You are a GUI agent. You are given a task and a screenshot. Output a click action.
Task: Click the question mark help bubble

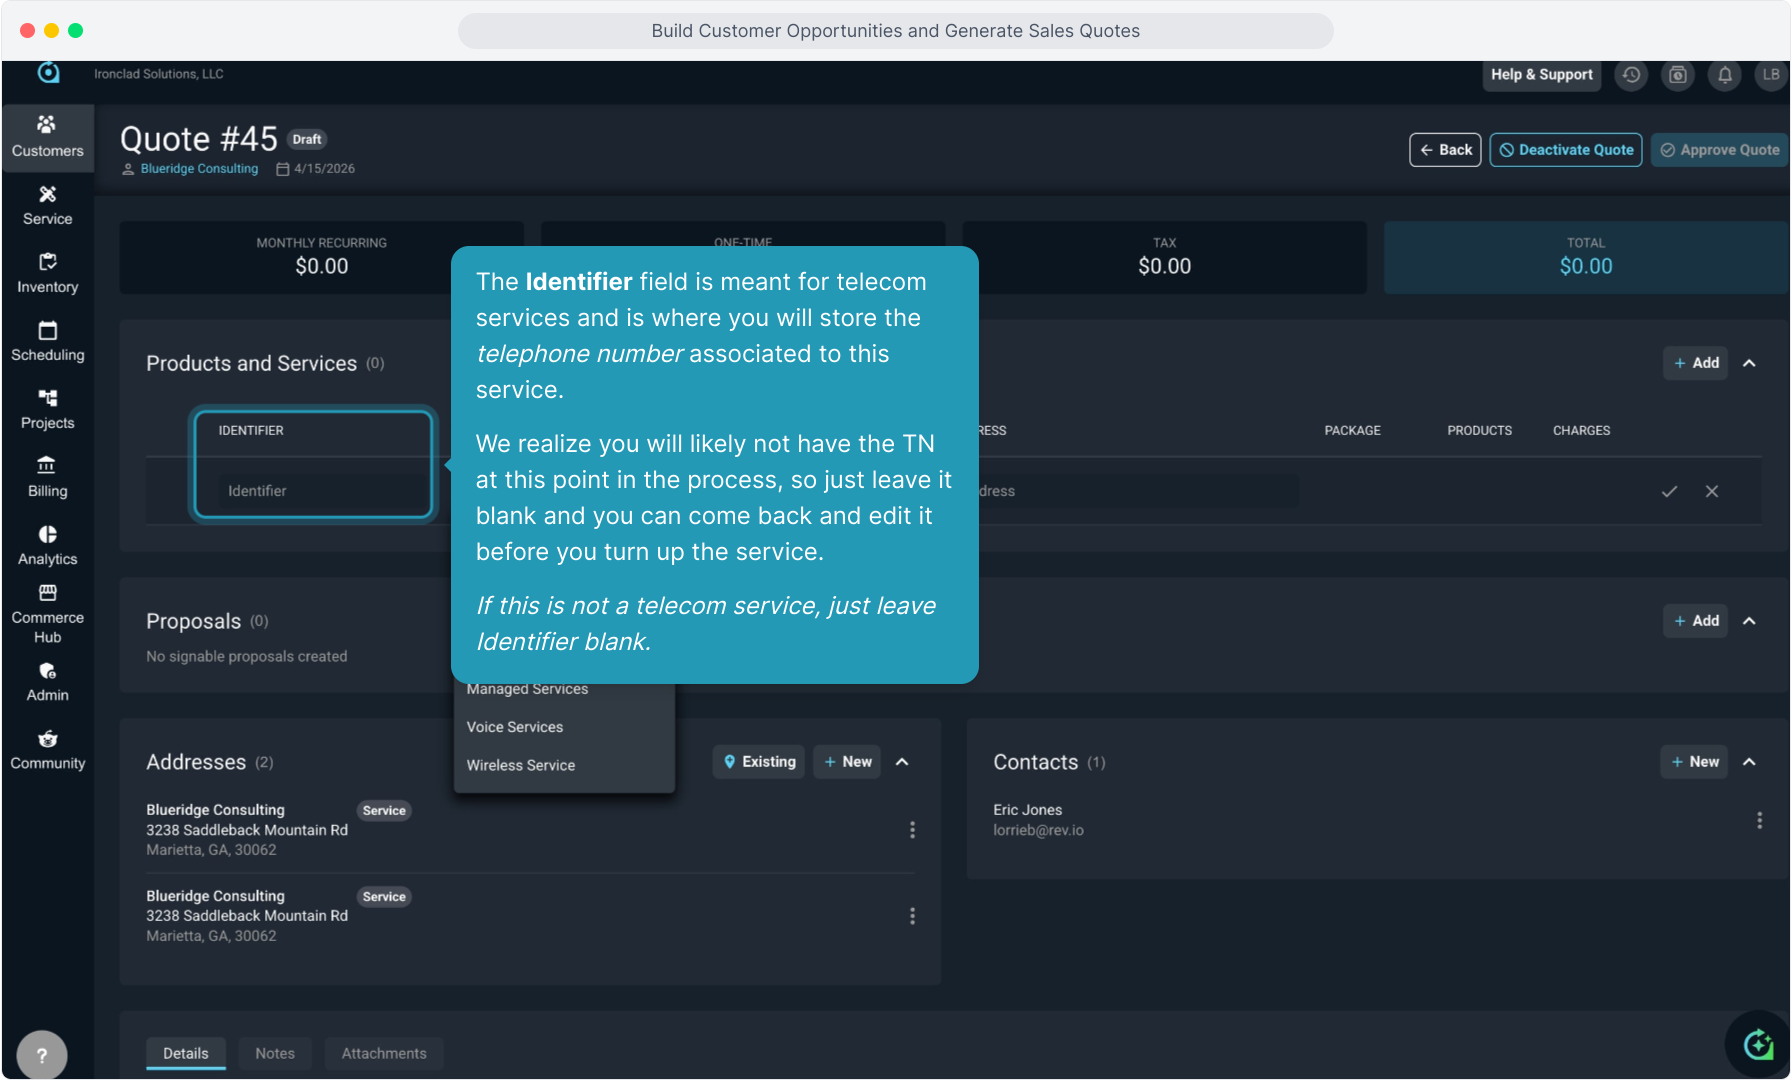click(x=42, y=1054)
